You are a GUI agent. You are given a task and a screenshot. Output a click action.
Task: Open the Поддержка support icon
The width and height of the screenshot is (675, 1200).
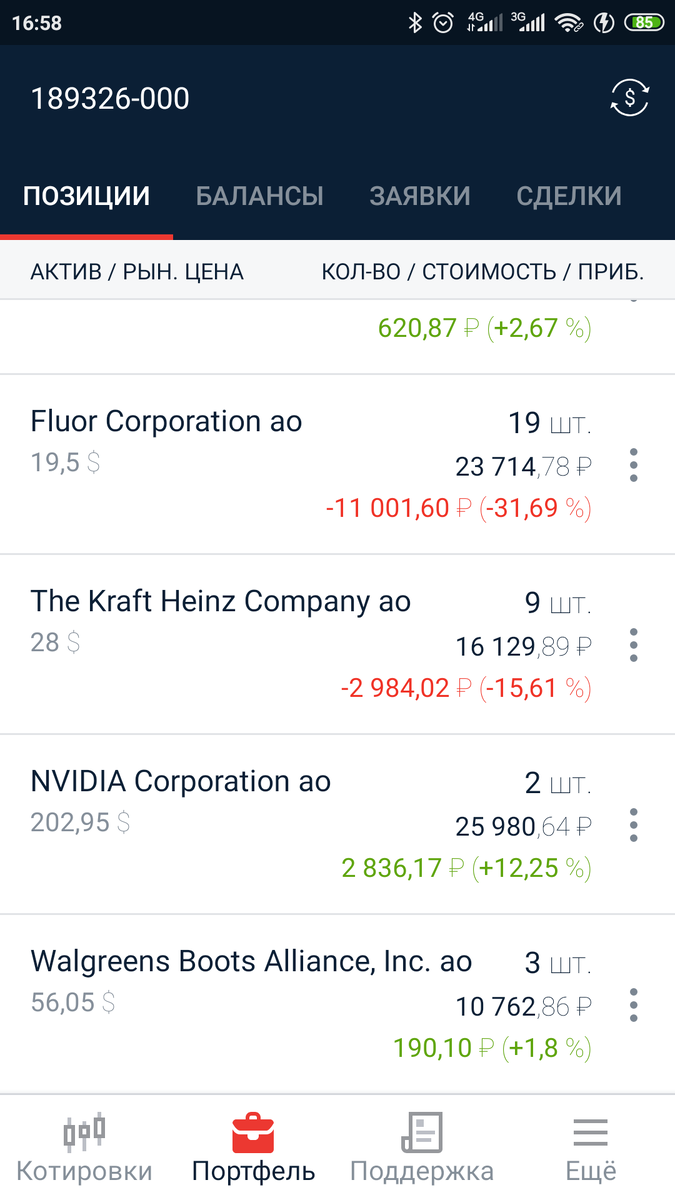click(x=422, y=1133)
